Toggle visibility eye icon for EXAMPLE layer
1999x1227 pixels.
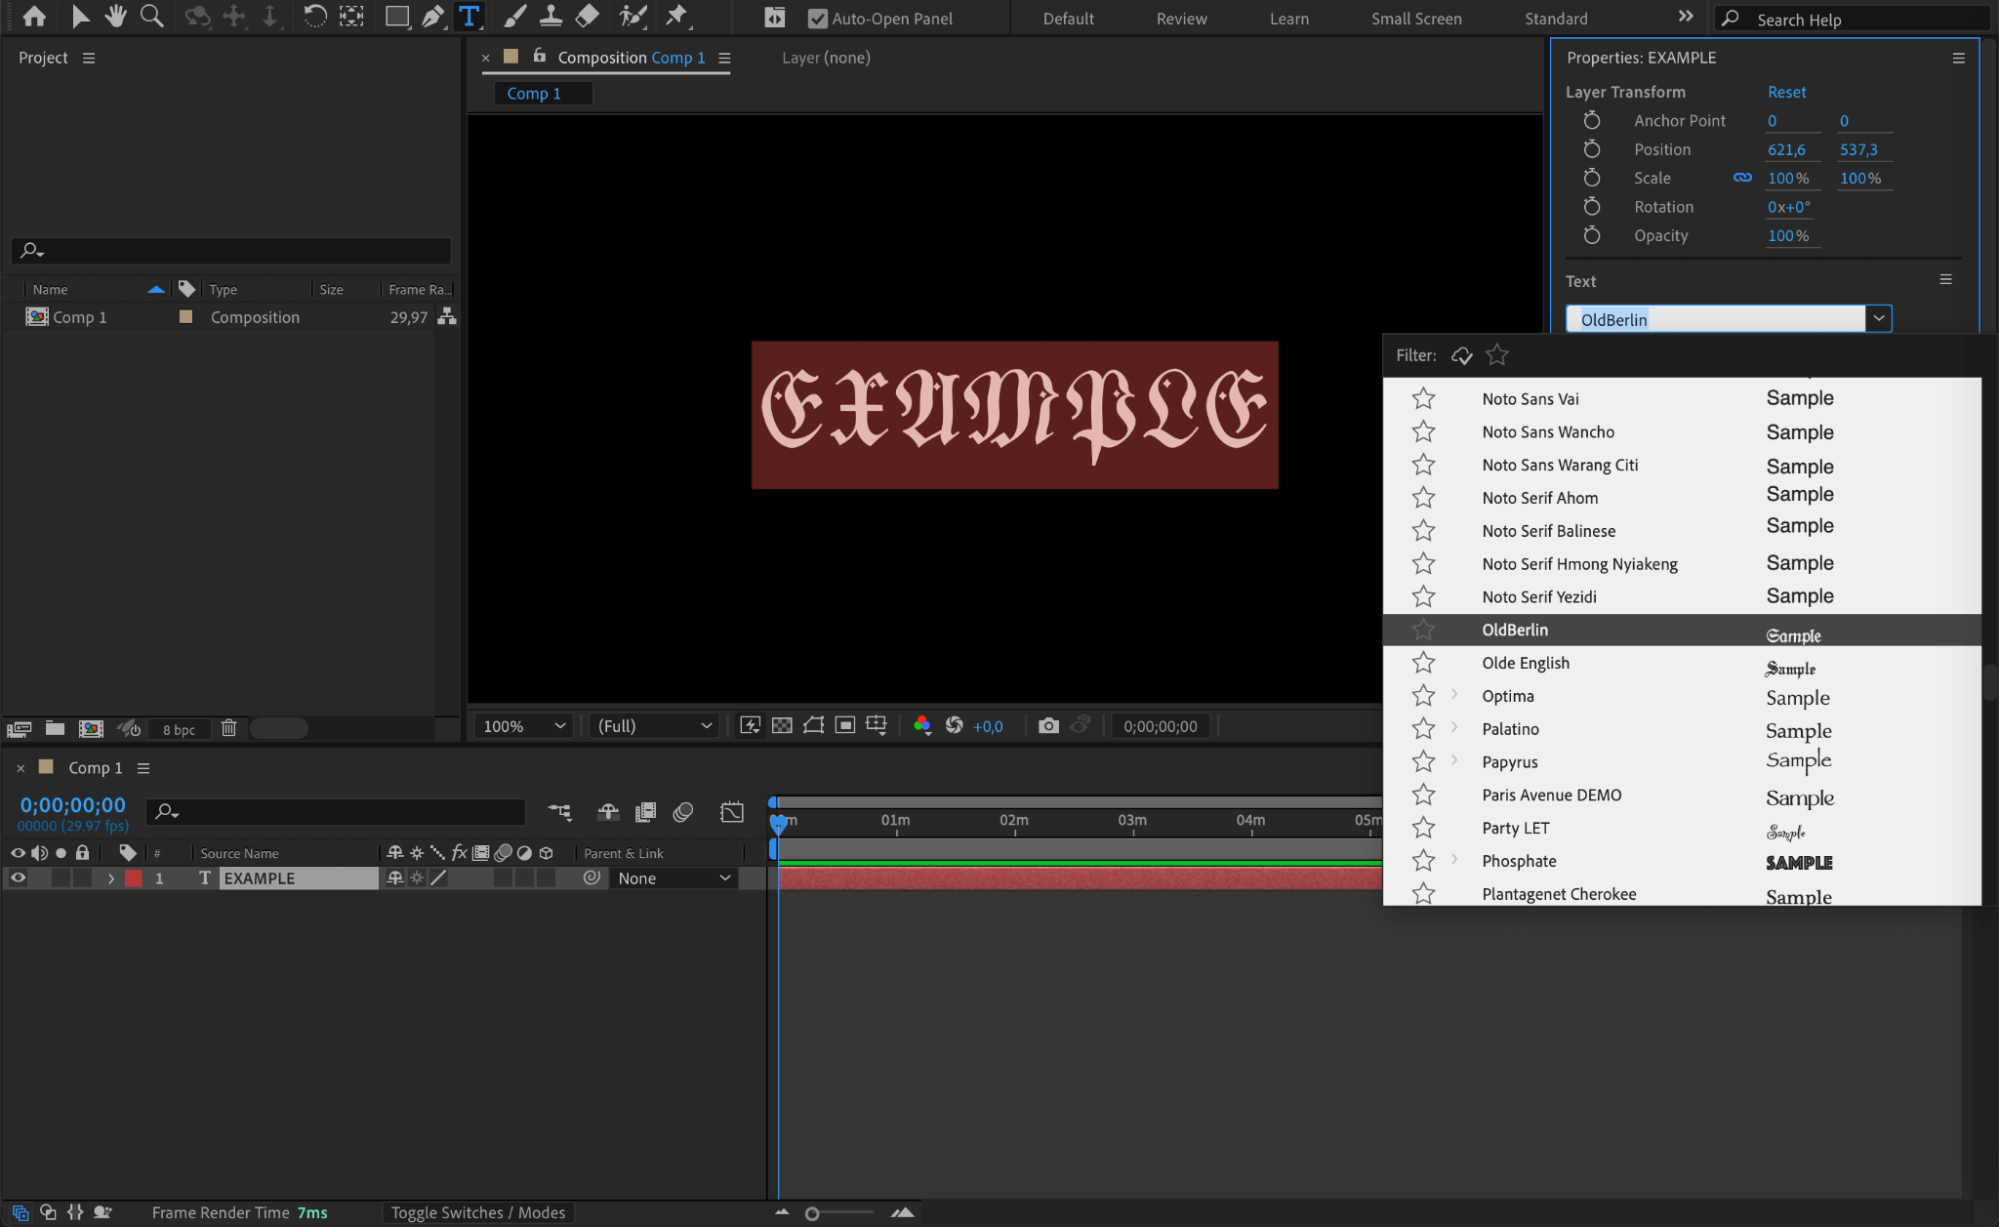20,877
